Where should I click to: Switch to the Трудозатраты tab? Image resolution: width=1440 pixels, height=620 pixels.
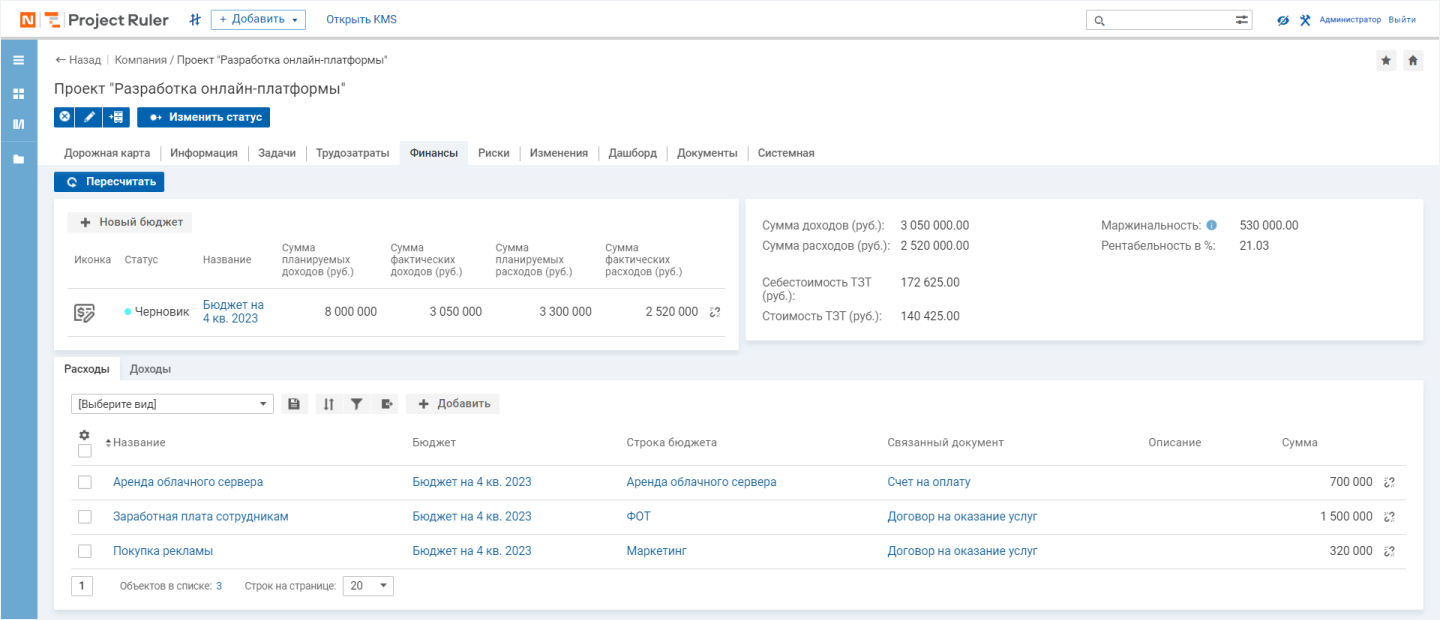(353, 153)
